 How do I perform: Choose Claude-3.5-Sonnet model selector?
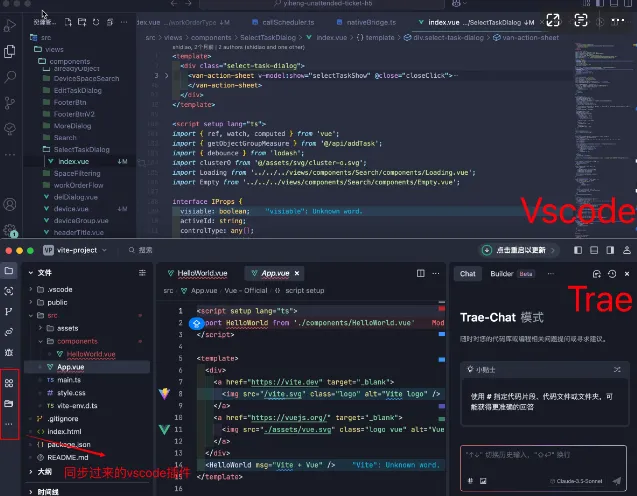click(576, 481)
